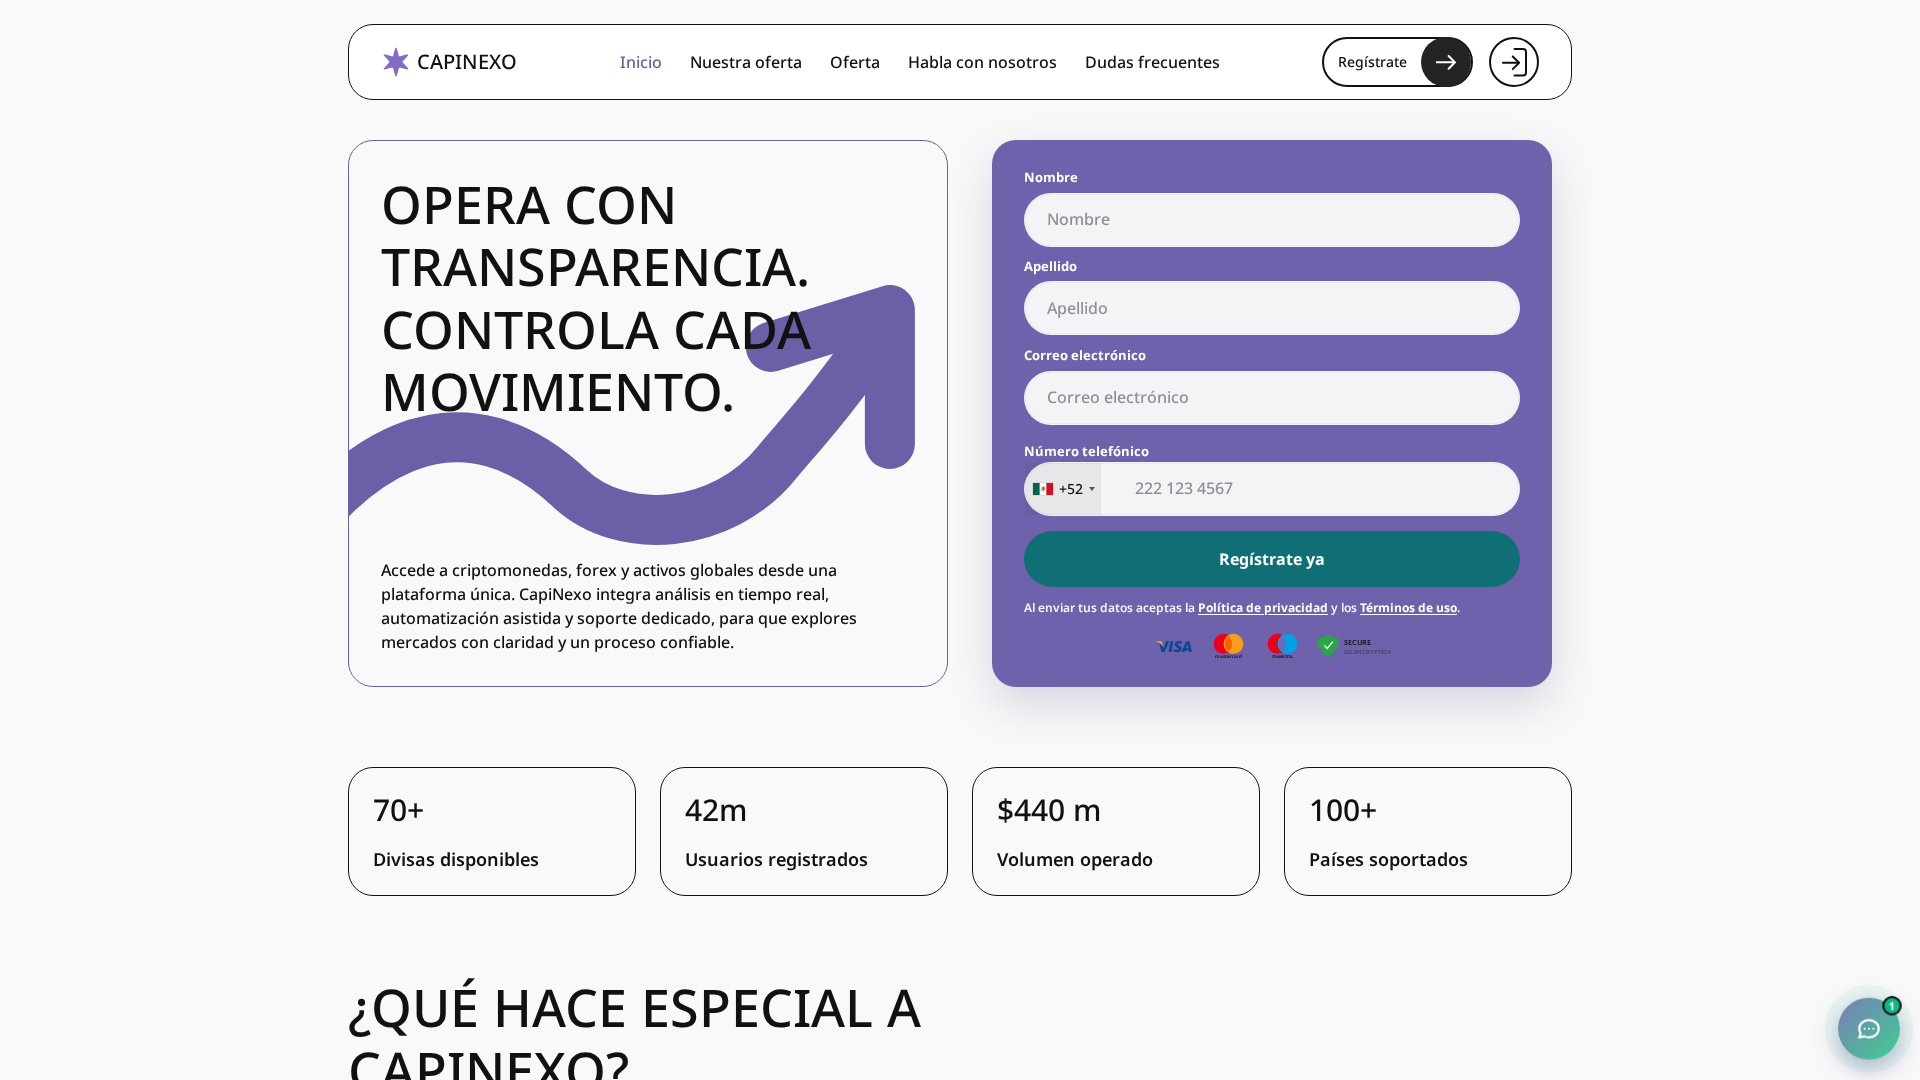Open the Nuestra oferta menu item
Viewport: 1920px width, 1080px height.
(x=746, y=62)
